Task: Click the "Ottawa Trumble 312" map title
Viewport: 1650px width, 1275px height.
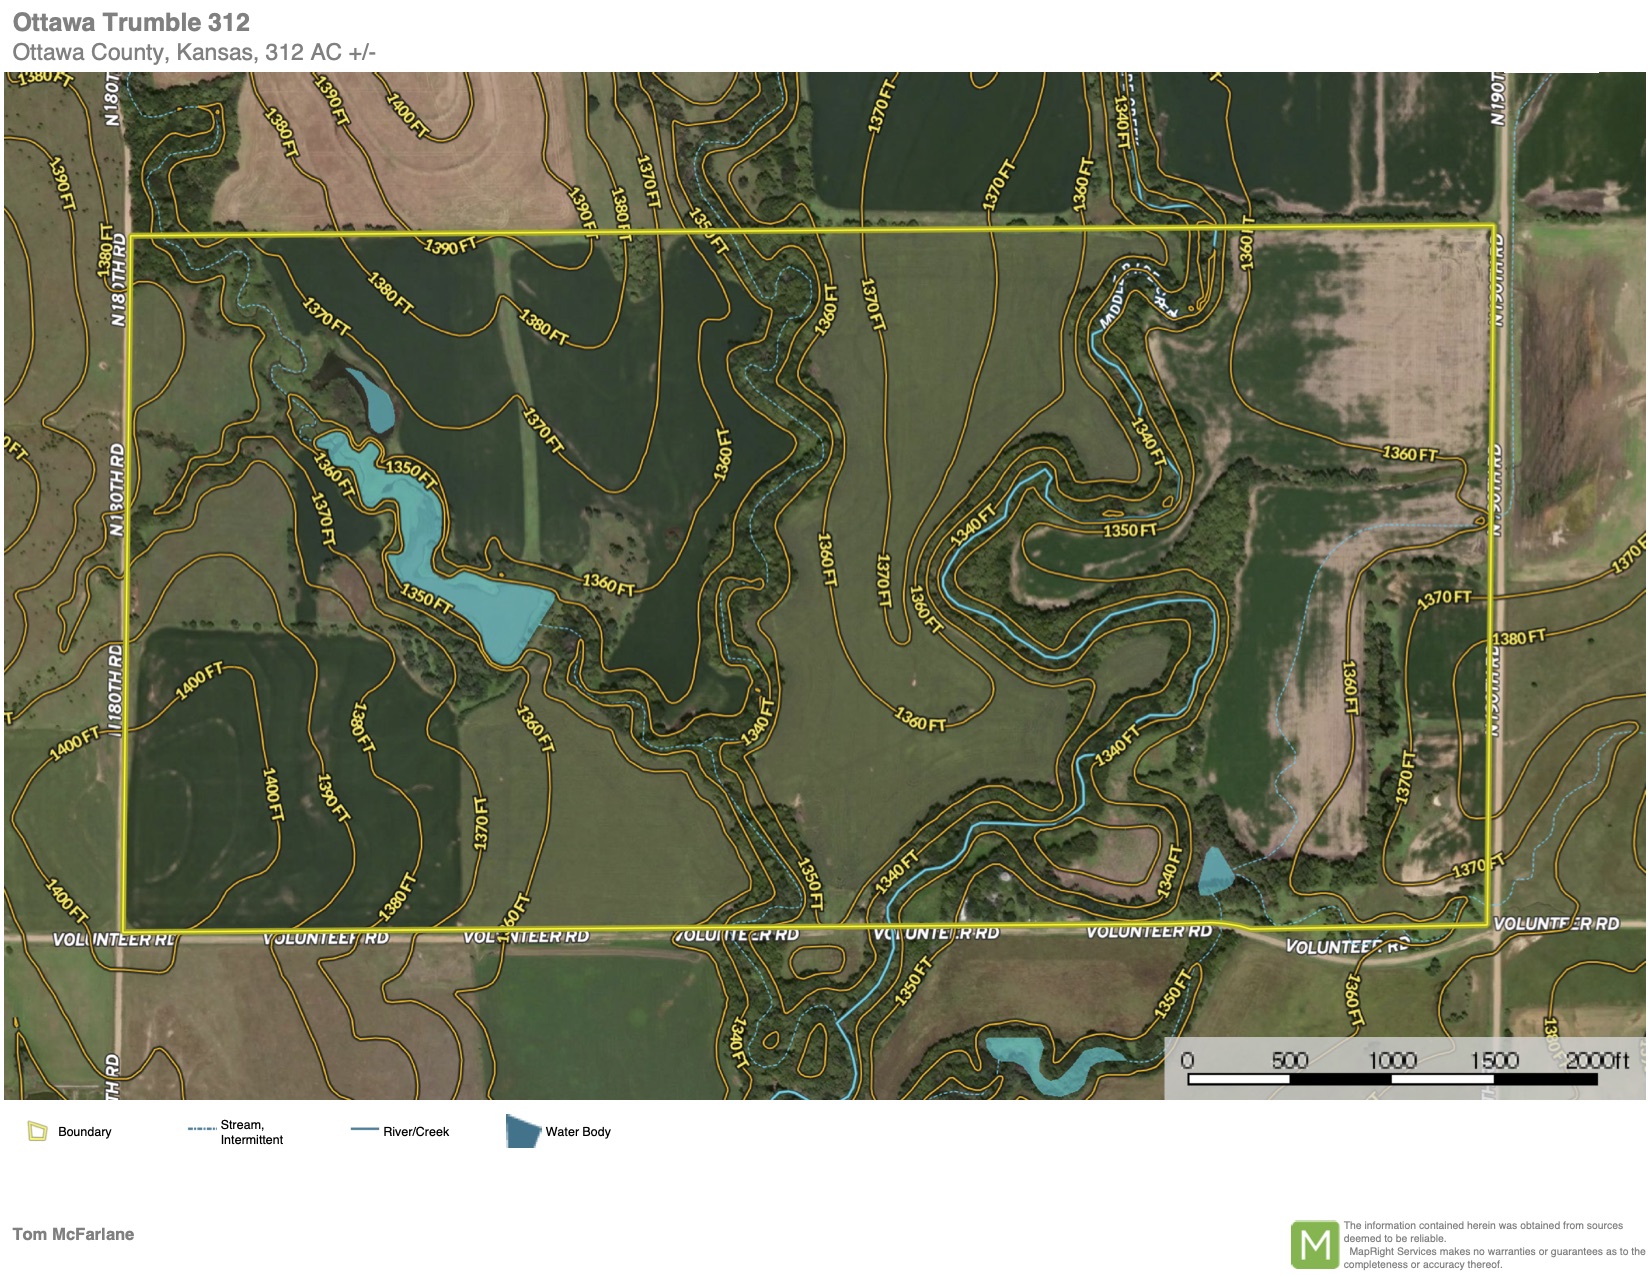Action: coord(131,22)
